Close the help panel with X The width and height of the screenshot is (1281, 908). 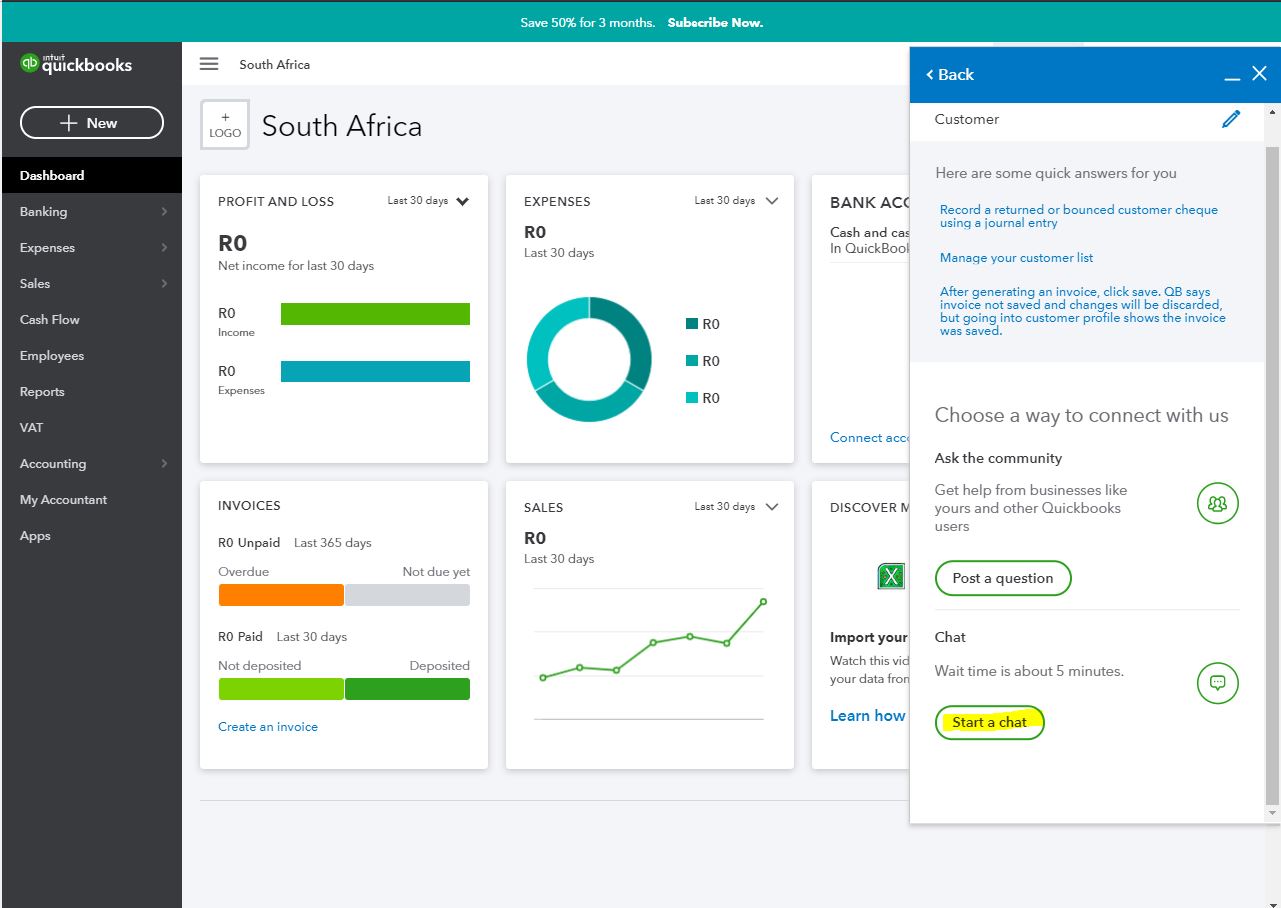(x=1260, y=74)
